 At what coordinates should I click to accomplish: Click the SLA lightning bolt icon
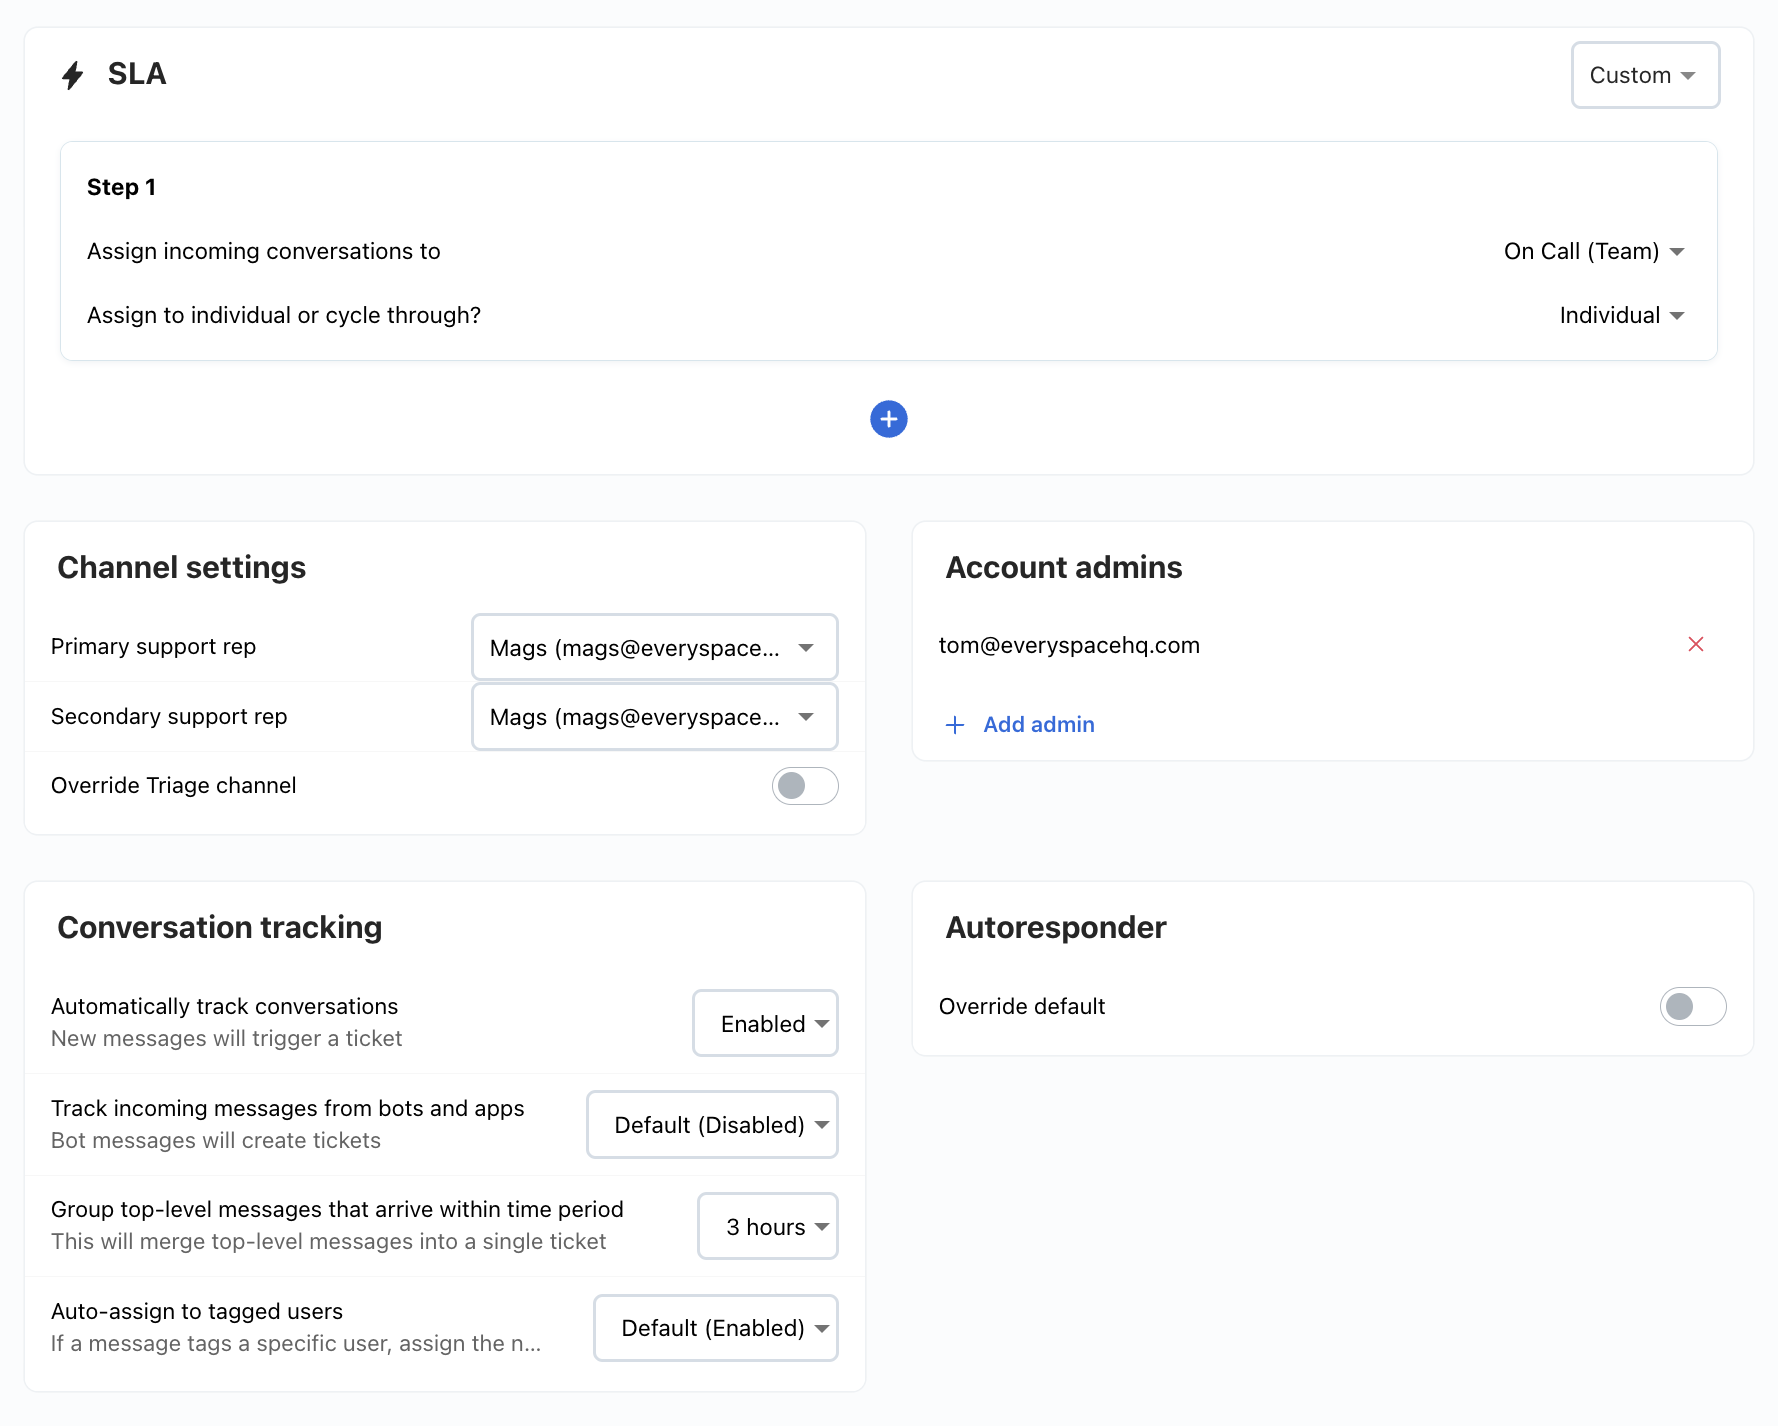(x=72, y=75)
